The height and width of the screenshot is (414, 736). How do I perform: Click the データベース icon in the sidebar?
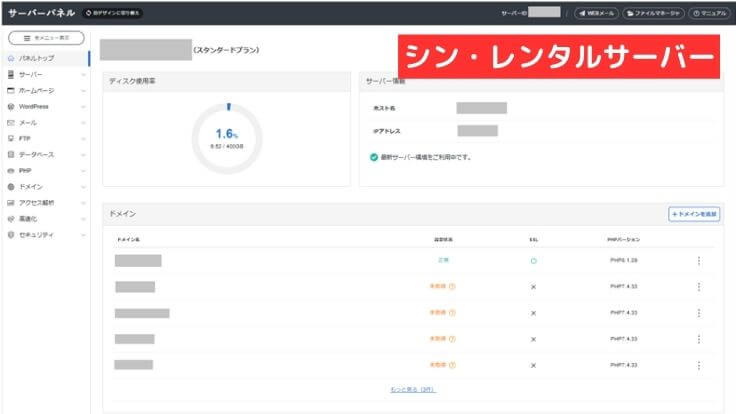pyautogui.click(x=11, y=154)
